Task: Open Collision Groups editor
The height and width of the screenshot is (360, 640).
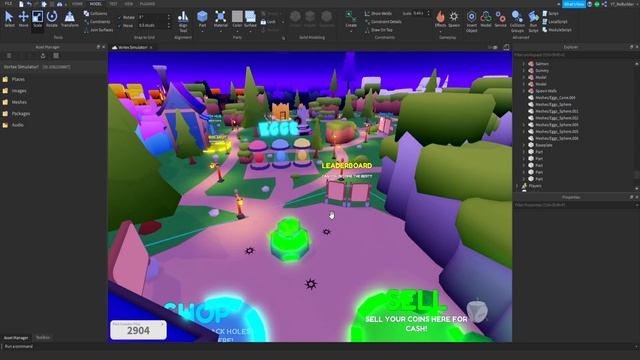Action: (x=517, y=21)
